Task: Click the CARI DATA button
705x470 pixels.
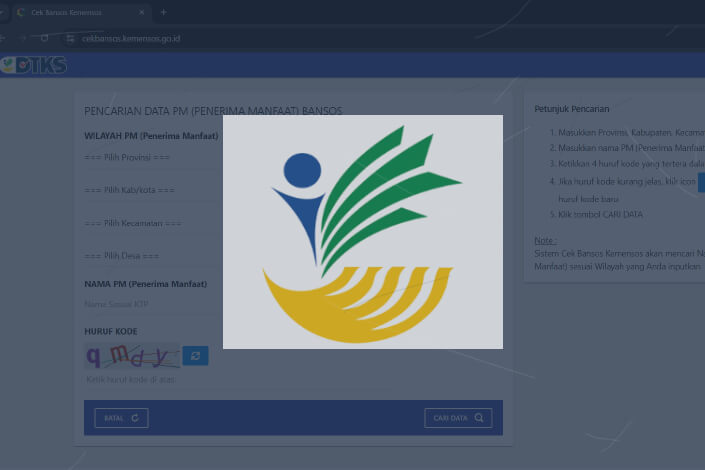Action: coord(458,418)
